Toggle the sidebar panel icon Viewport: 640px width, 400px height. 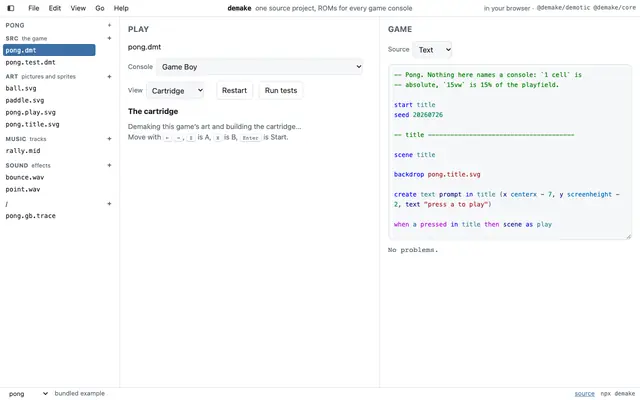point(11,8)
